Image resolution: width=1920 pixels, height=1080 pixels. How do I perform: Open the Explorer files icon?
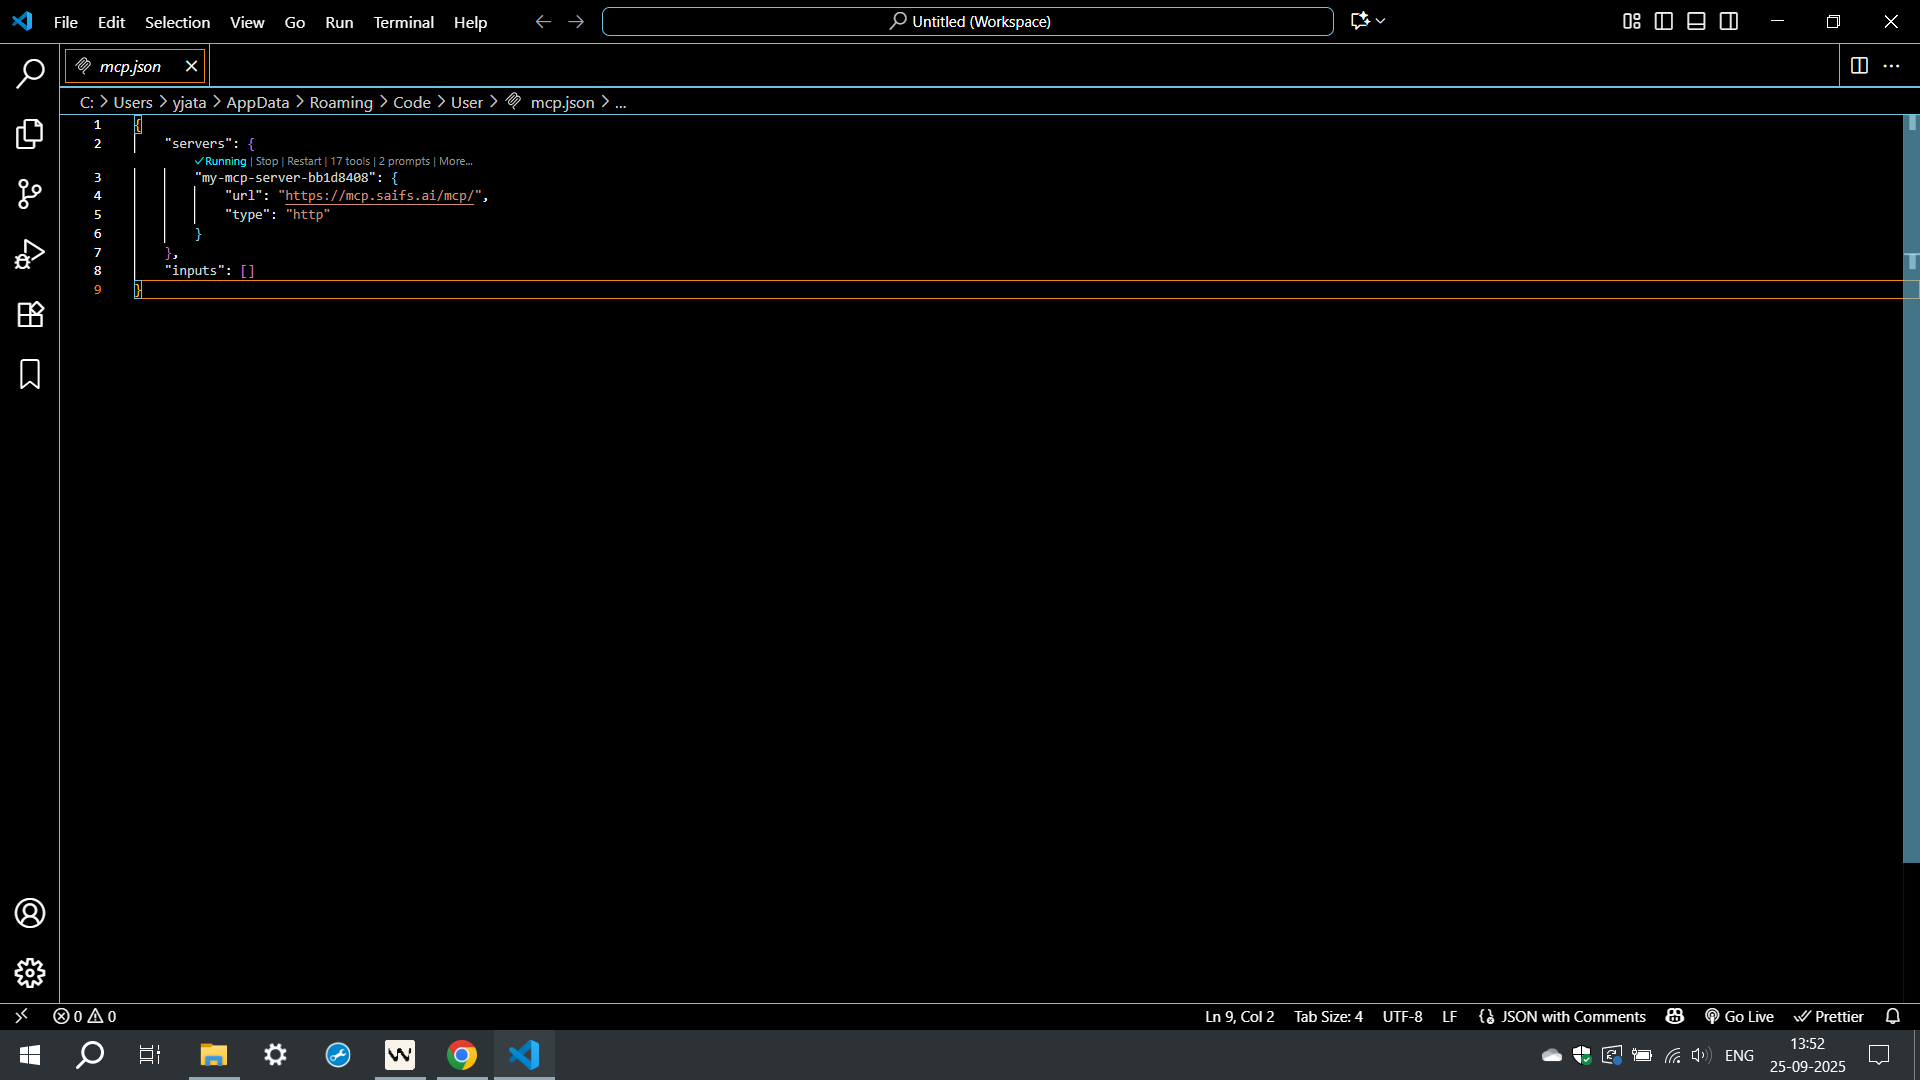(x=30, y=134)
